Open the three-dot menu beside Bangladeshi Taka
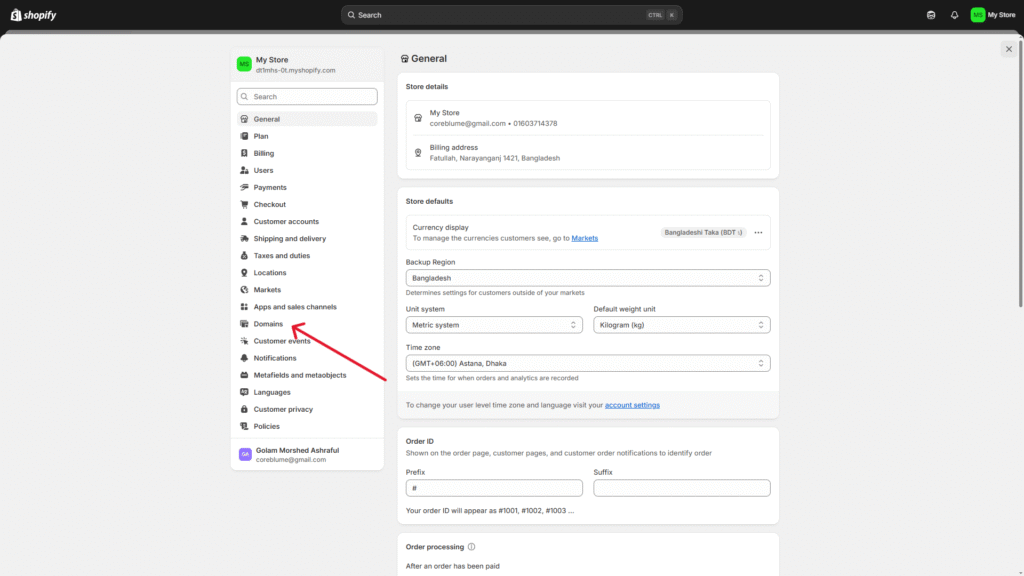Viewport: 1024px width, 576px height. tap(758, 232)
